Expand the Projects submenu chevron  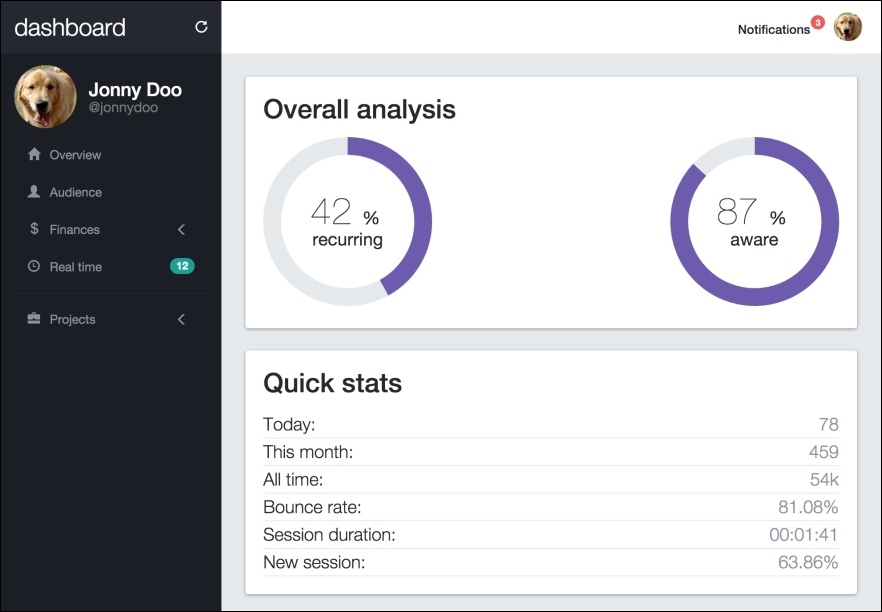click(181, 319)
